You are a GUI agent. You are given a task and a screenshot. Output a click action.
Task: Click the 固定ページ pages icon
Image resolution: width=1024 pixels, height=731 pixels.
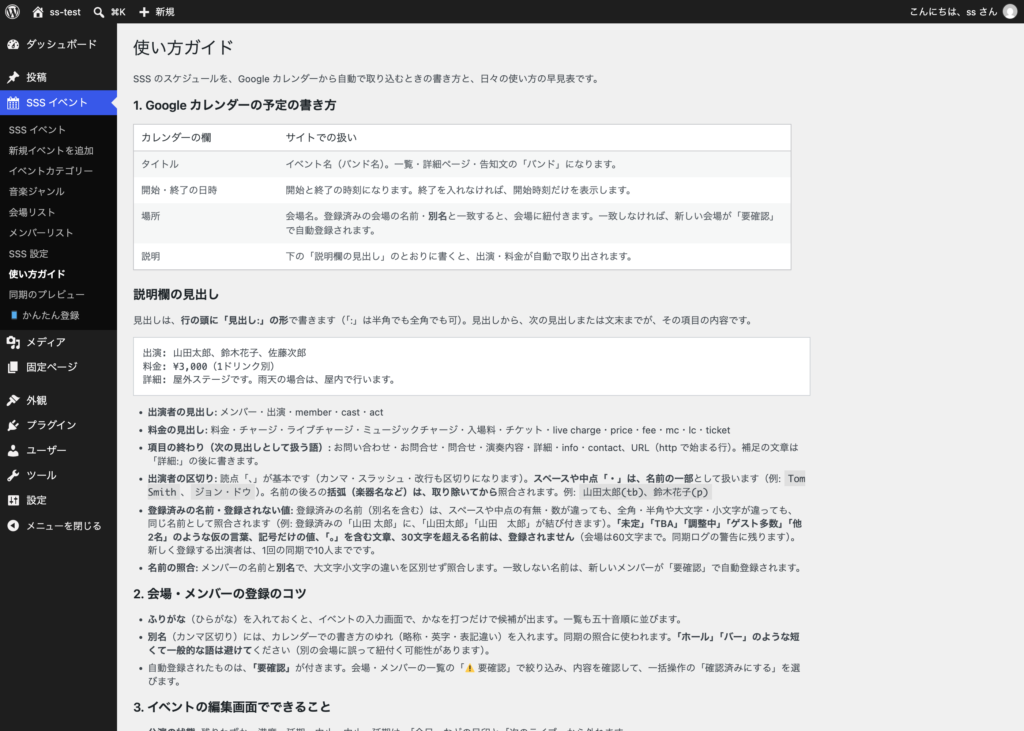coord(13,367)
